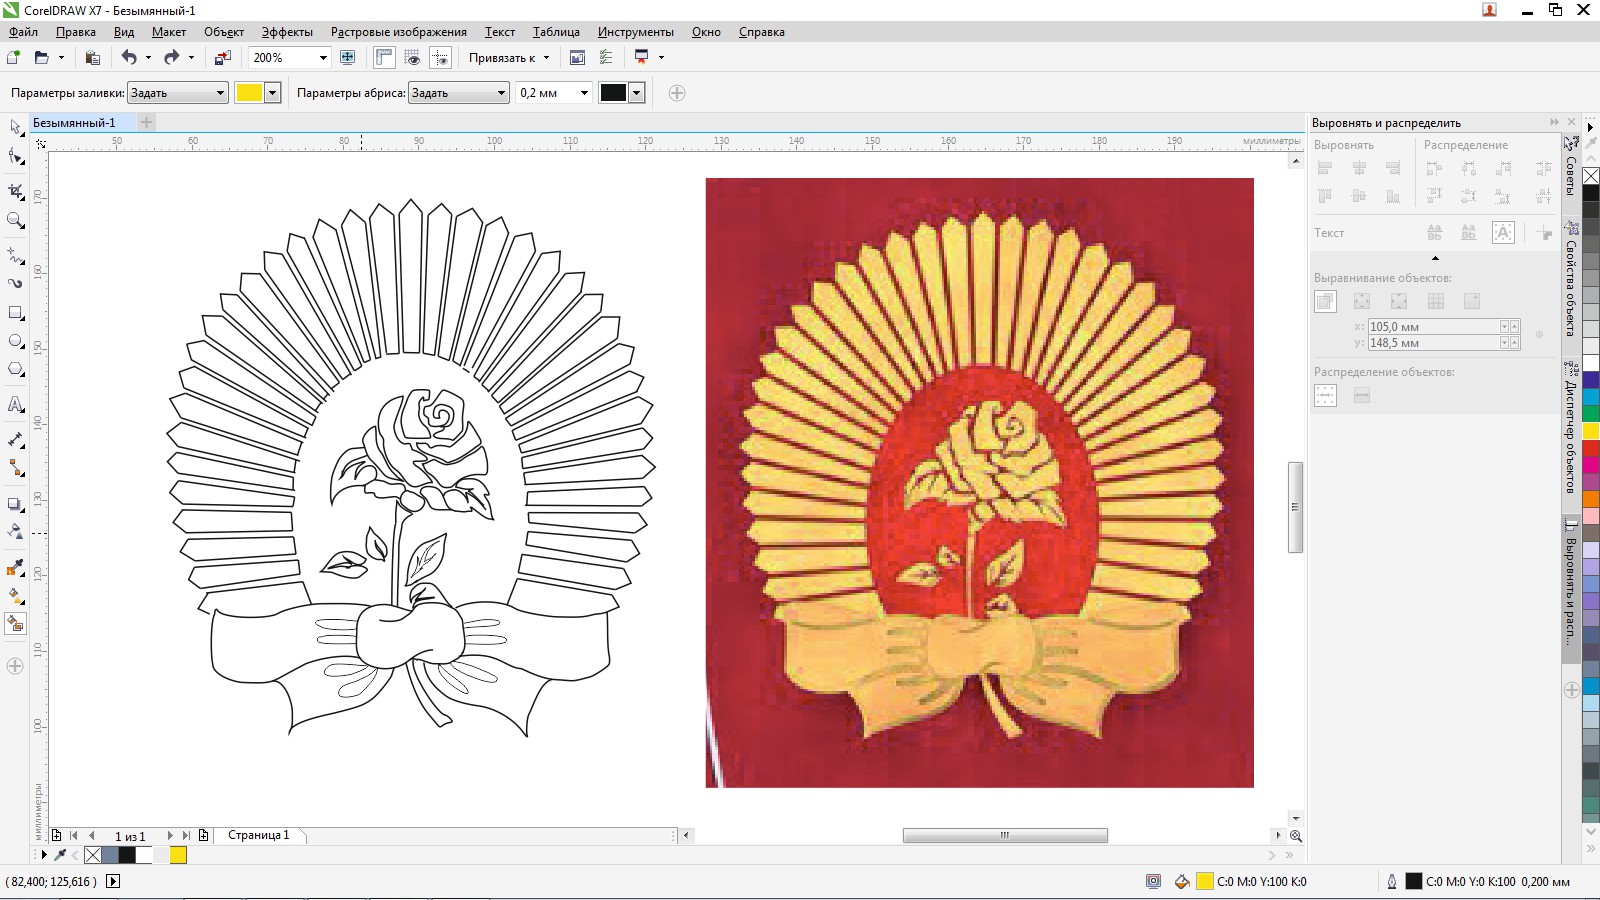The width and height of the screenshot is (1600, 900).
Task: Expand the black outline color picker arrow
Action: [636, 93]
